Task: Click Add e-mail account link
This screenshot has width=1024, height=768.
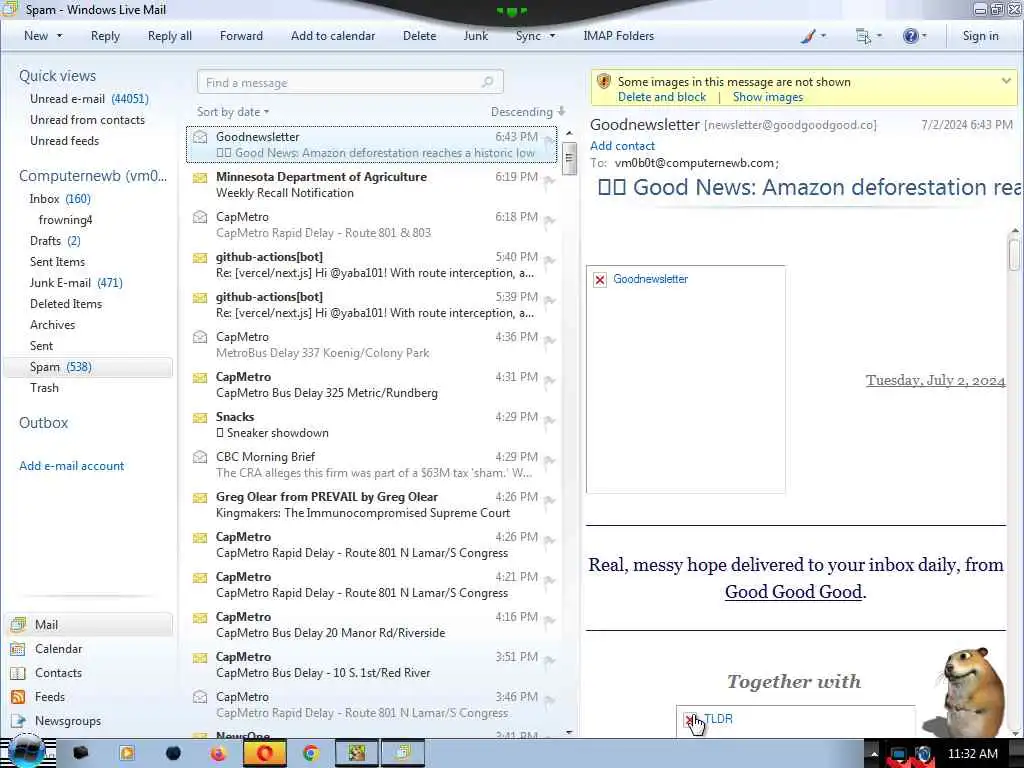Action: coord(71,466)
